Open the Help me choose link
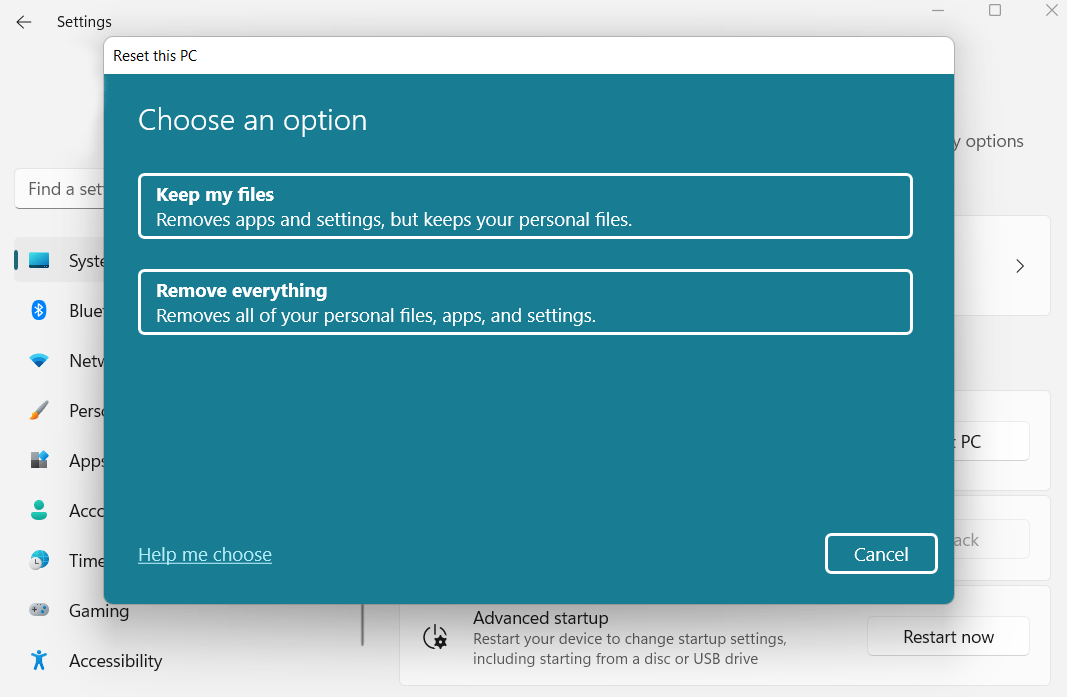Screen dimensions: 1067x697 tap(205, 554)
